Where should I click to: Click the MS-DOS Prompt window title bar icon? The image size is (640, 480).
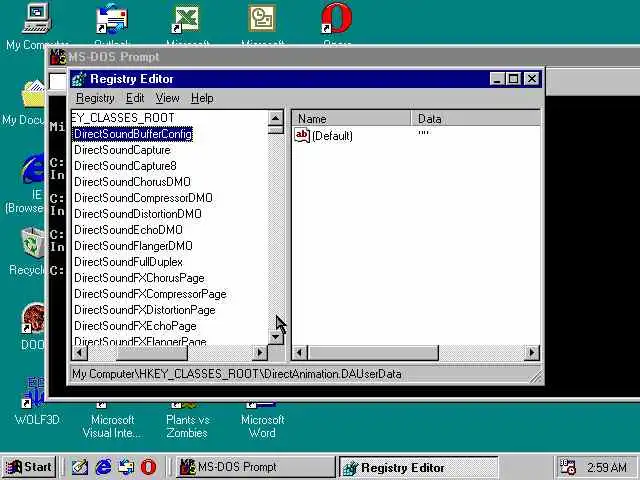tap(58, 57)
